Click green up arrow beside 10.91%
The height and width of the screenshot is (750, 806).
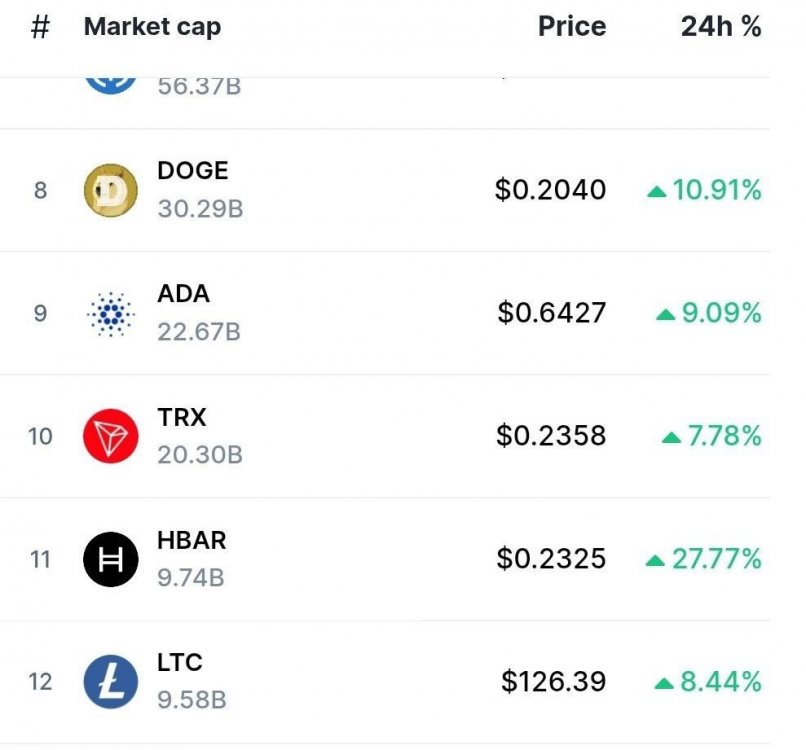(657, 190)
